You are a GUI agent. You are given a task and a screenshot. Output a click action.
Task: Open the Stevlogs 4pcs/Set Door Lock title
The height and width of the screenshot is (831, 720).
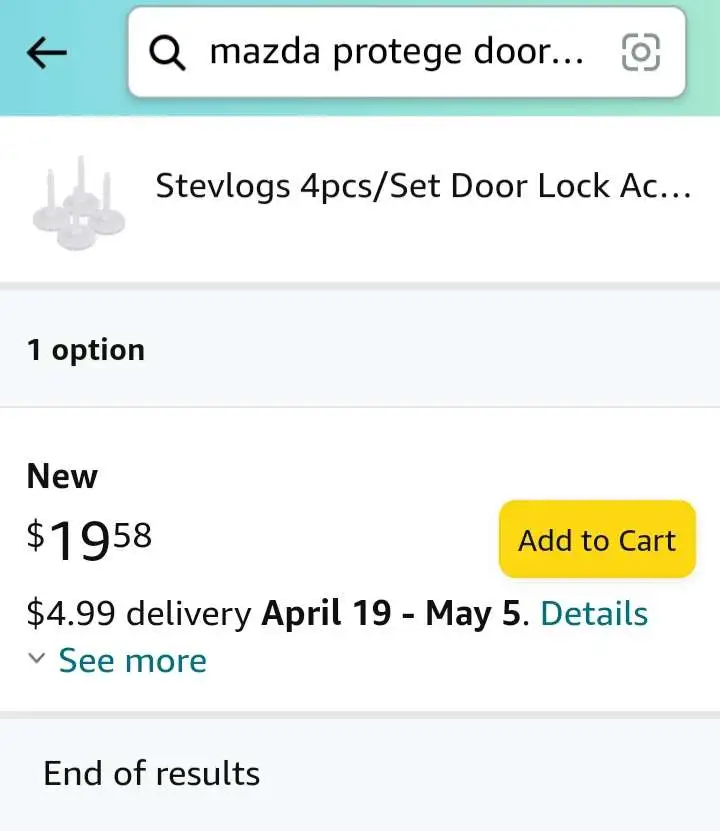(x=423, y=186)
